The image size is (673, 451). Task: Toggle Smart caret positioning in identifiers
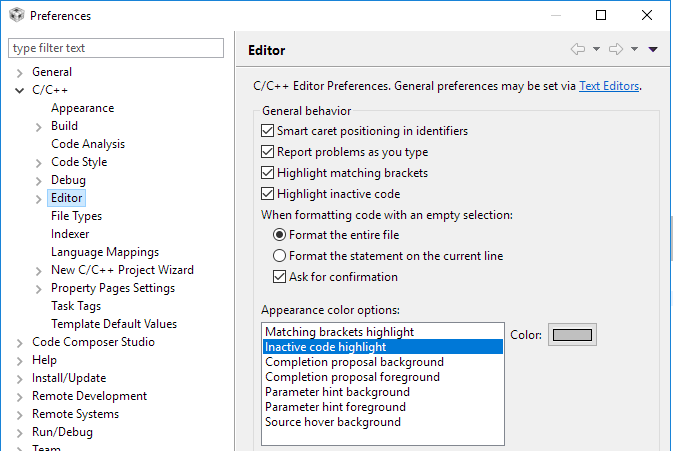pos(267,131)
